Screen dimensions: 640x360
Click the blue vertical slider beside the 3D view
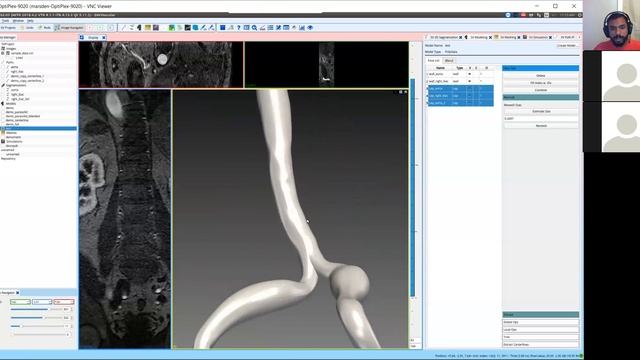click(413, 188)
